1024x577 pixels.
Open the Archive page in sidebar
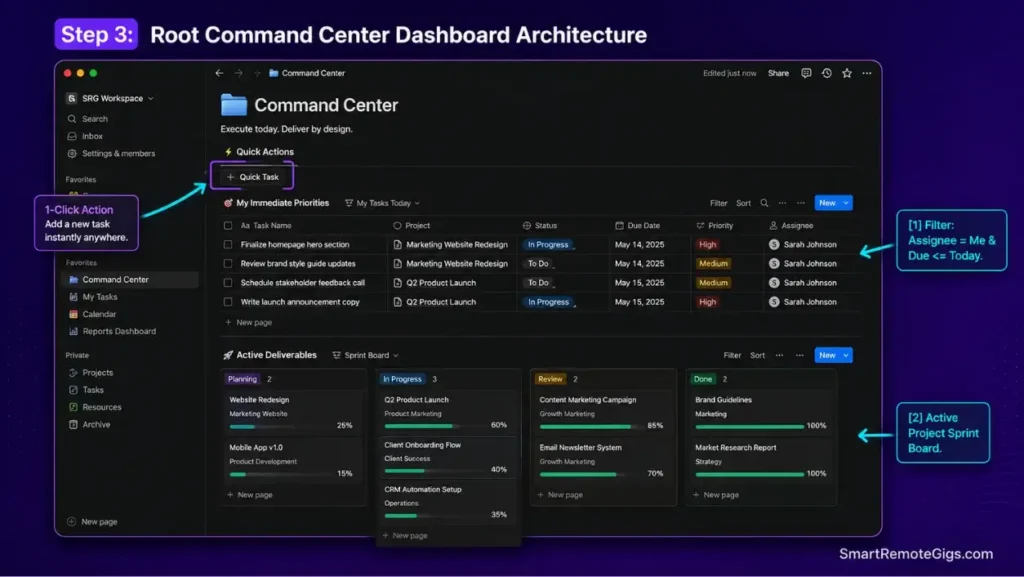click(96, 424)
